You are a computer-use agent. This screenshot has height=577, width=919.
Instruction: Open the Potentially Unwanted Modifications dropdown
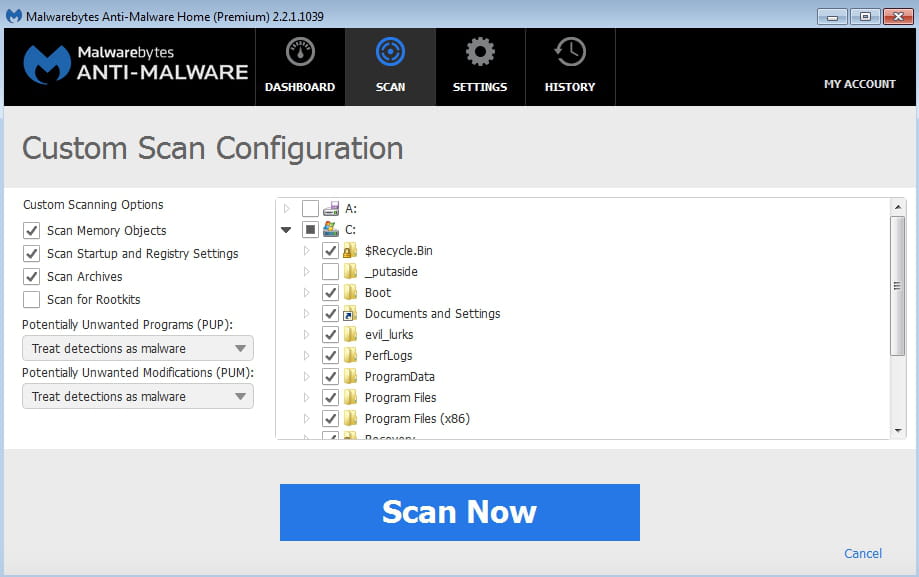[138, 397]
